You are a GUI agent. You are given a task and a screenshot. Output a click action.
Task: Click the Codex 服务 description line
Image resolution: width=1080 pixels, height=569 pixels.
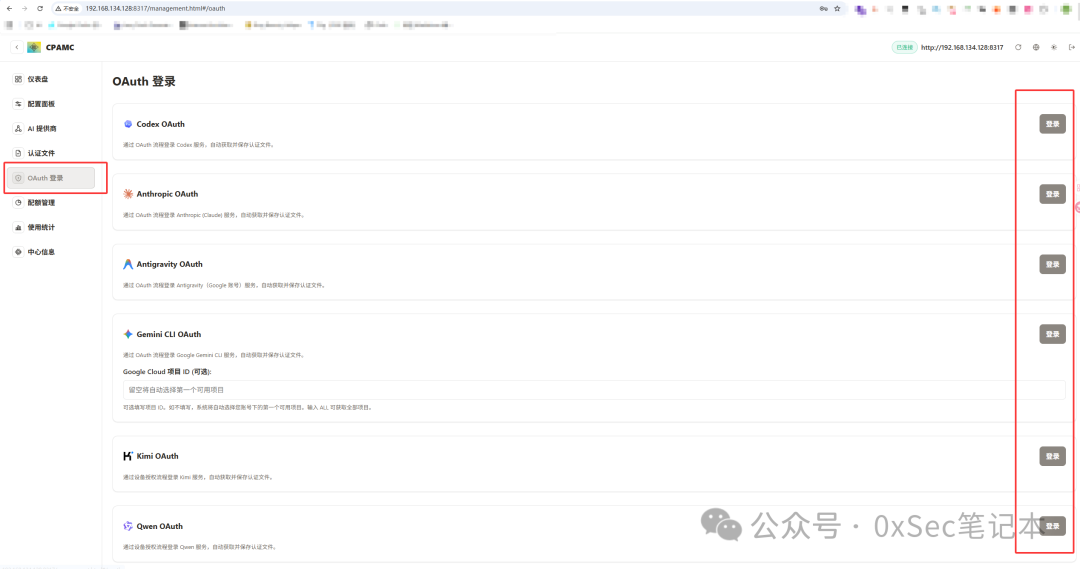pos(199,145)
